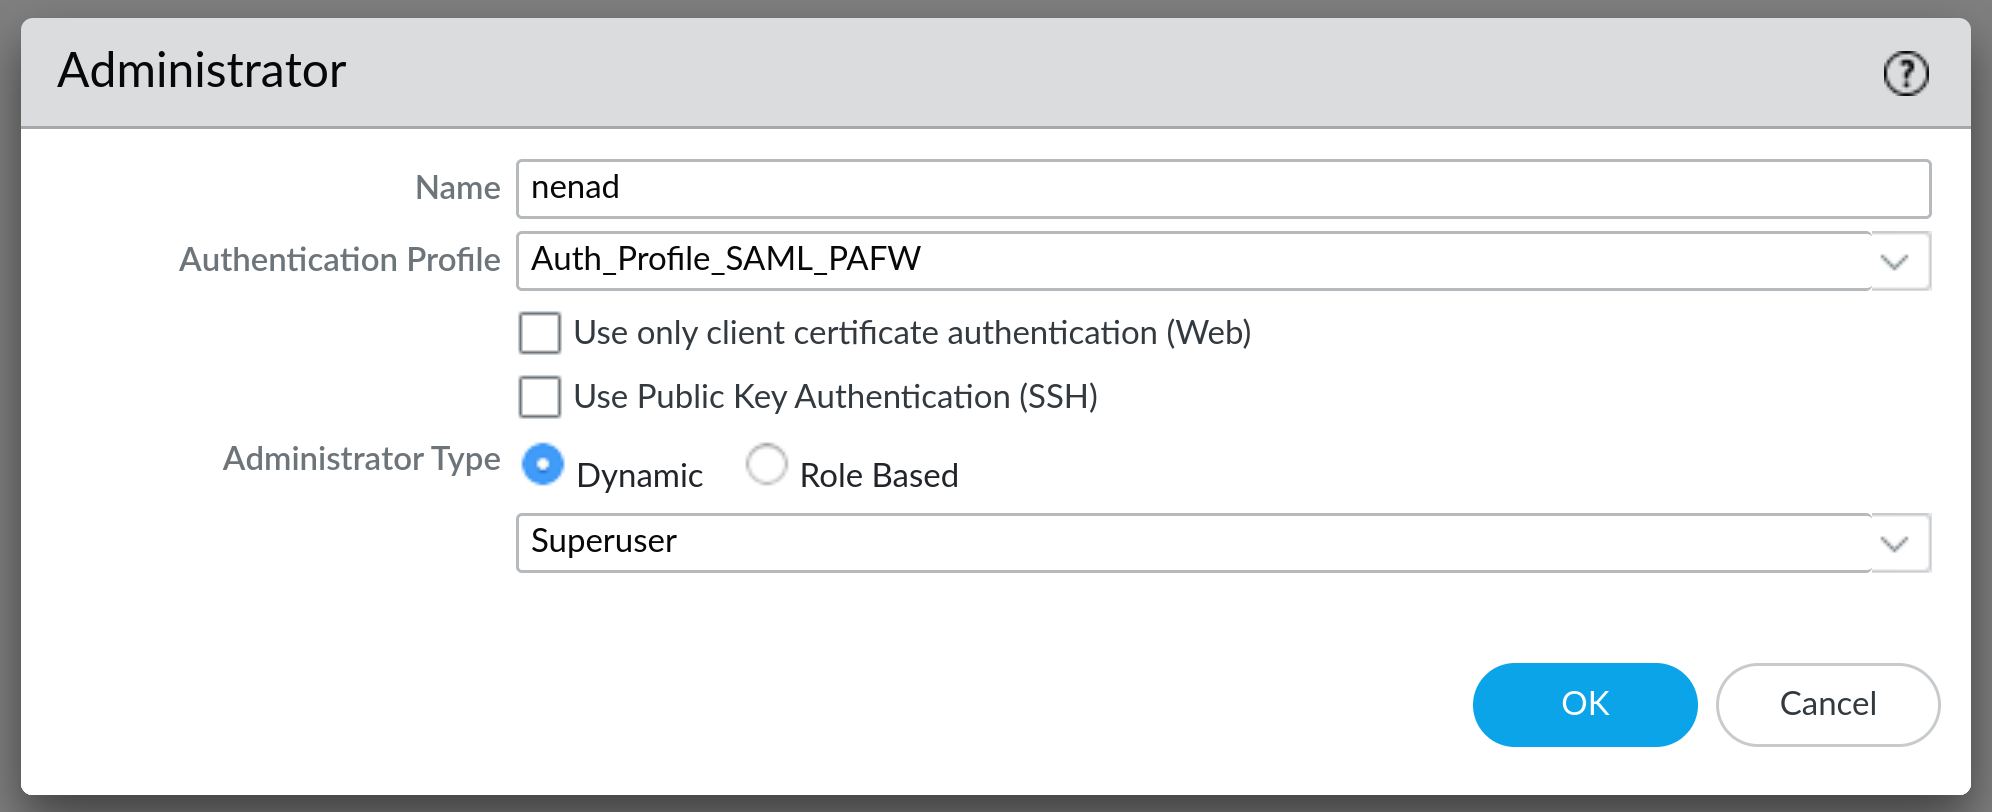Choose the Role Based radio button
Image resolution: width=1992 pixels, height=812 pixels.
(x=767, y=465)
